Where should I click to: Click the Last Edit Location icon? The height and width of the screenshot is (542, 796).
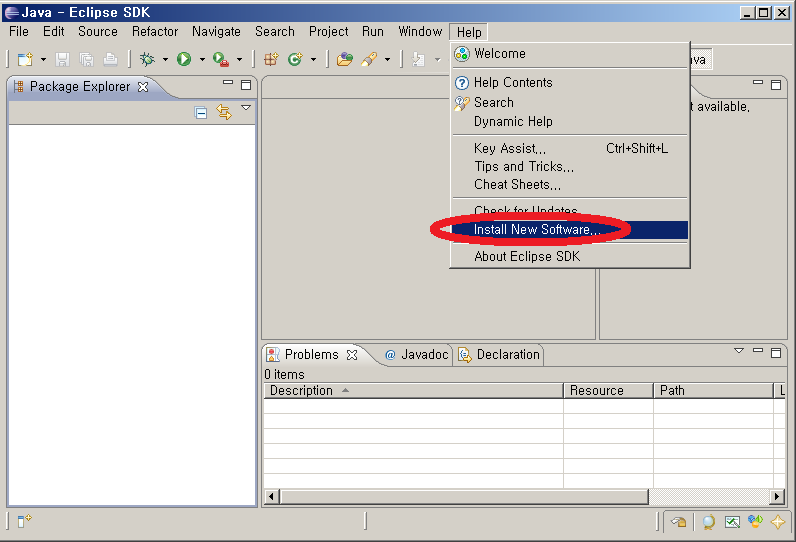click(418, 59)
